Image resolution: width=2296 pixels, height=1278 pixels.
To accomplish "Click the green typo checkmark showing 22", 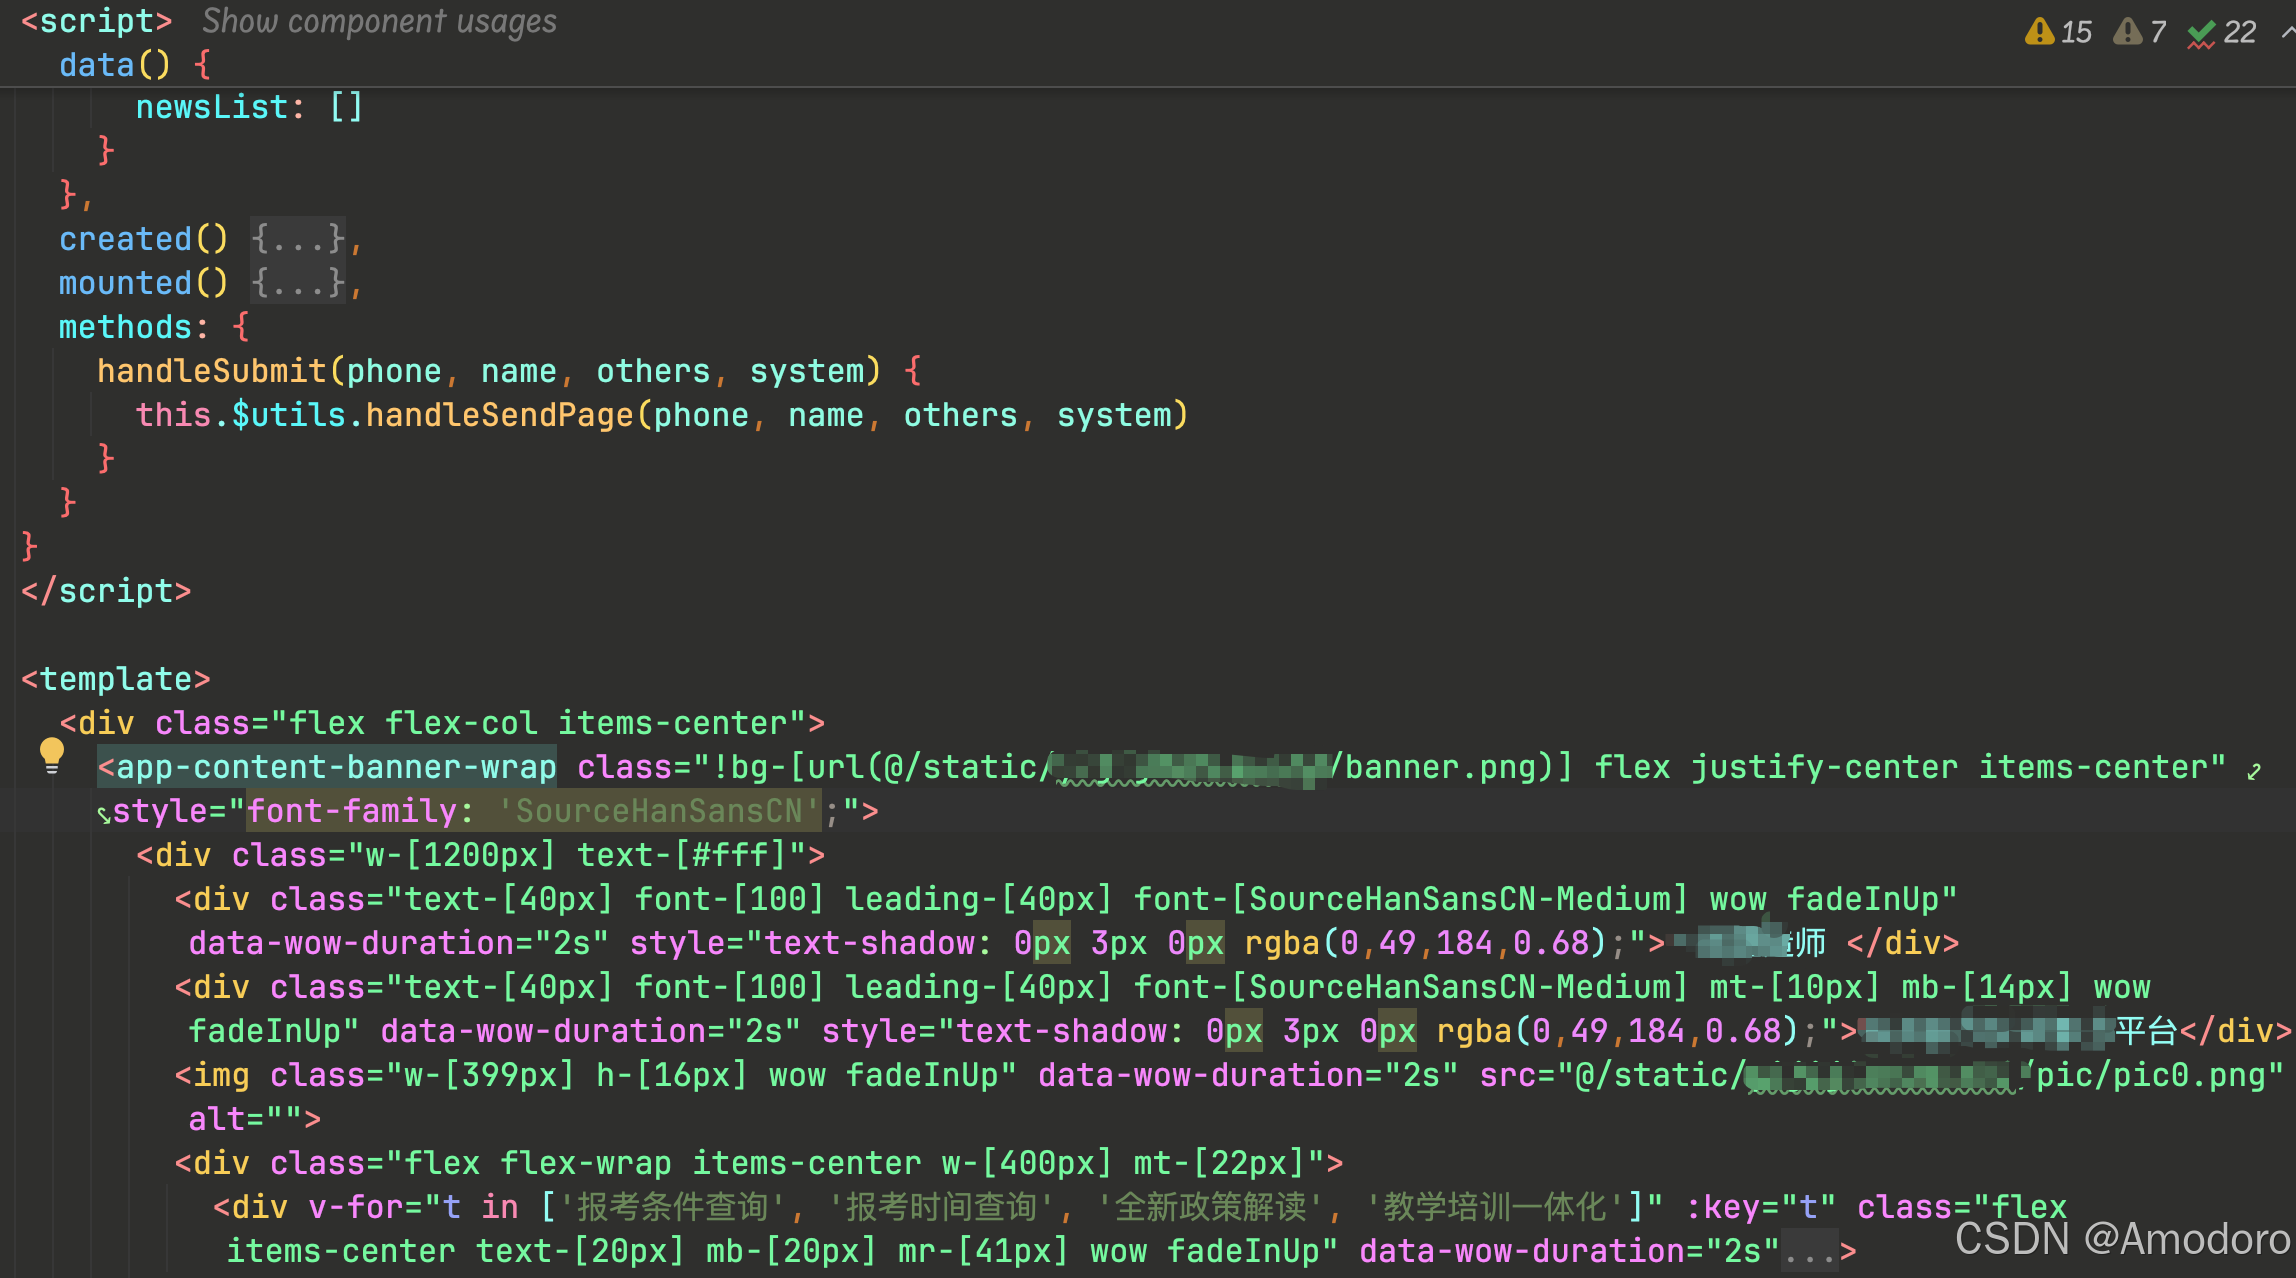I will pyautogui.click(x=2201, y=34).
